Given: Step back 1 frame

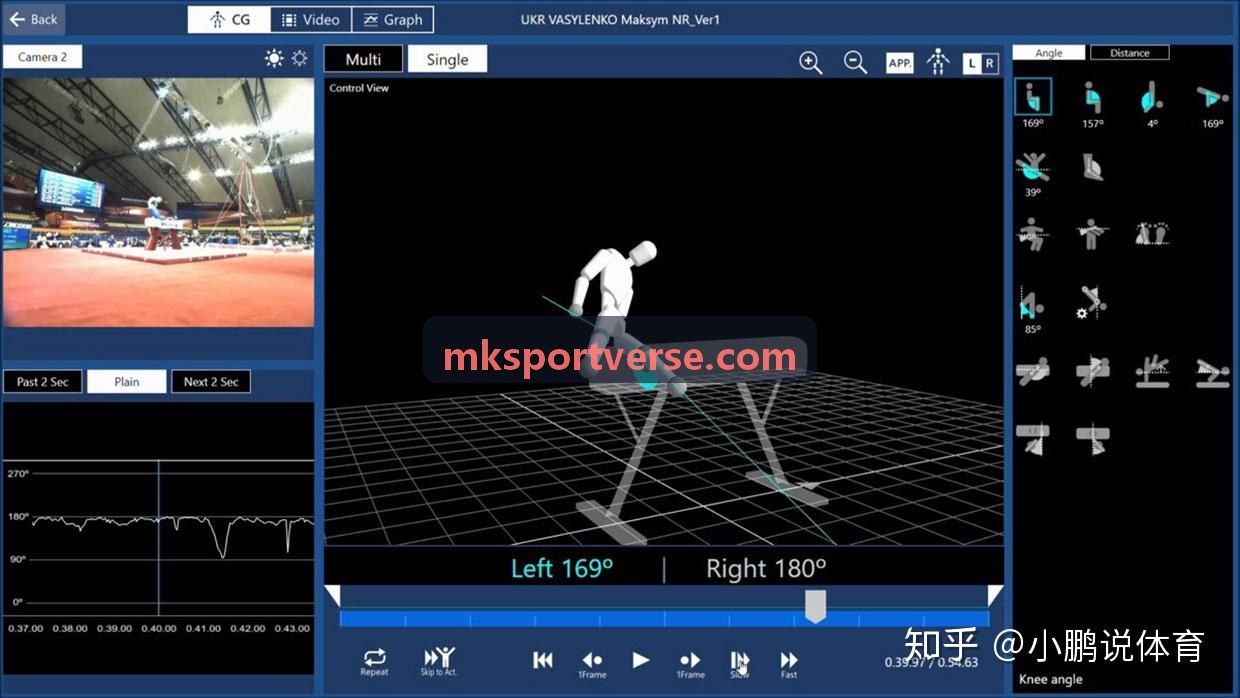Looking at the screenshot, I should pos(592,663).
